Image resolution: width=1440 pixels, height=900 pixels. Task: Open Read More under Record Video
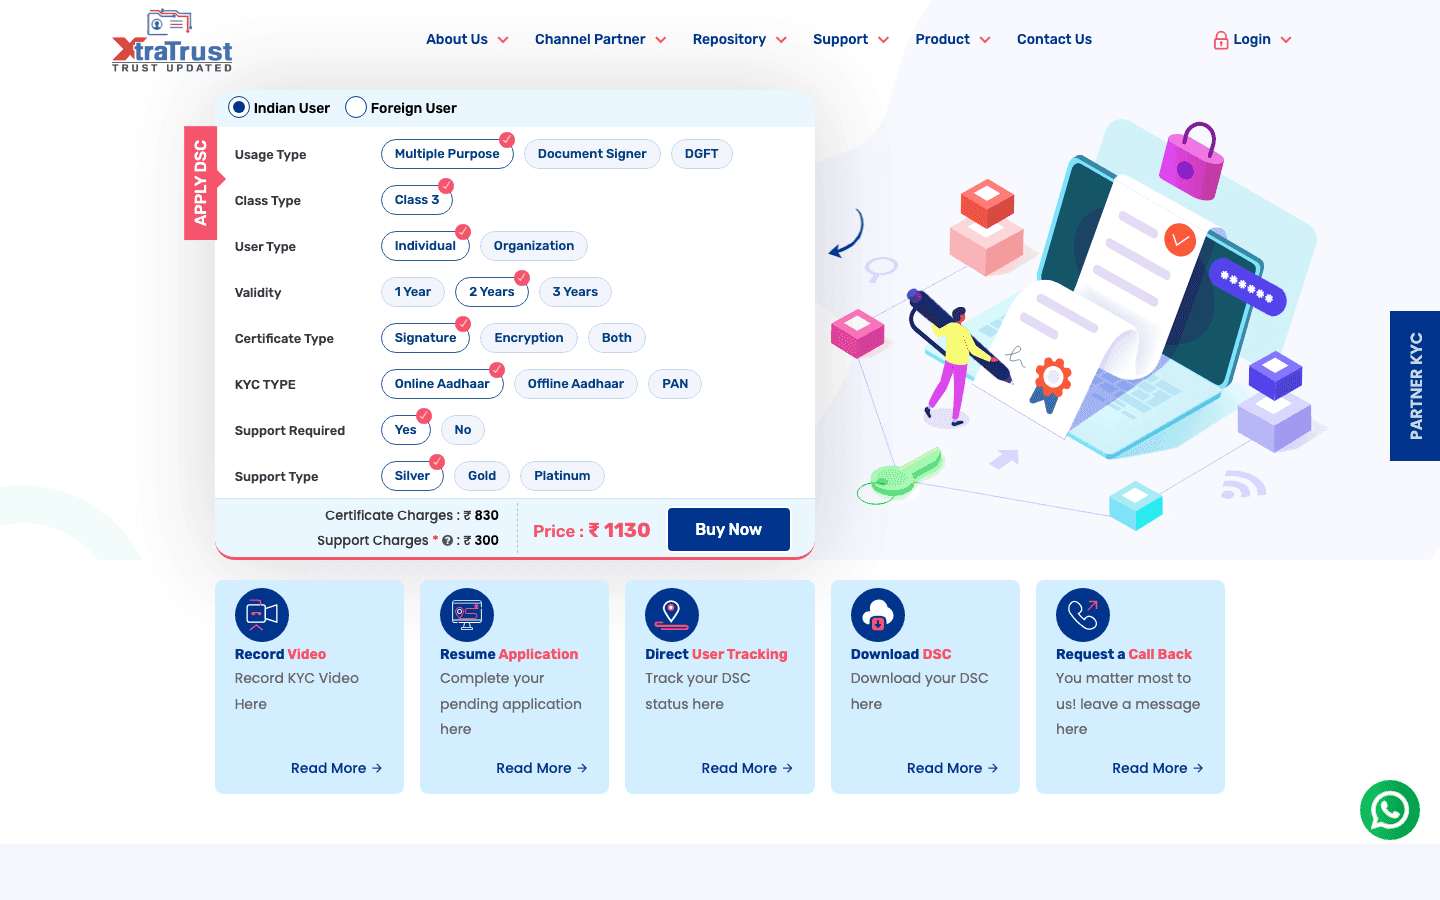click(336, 768)
